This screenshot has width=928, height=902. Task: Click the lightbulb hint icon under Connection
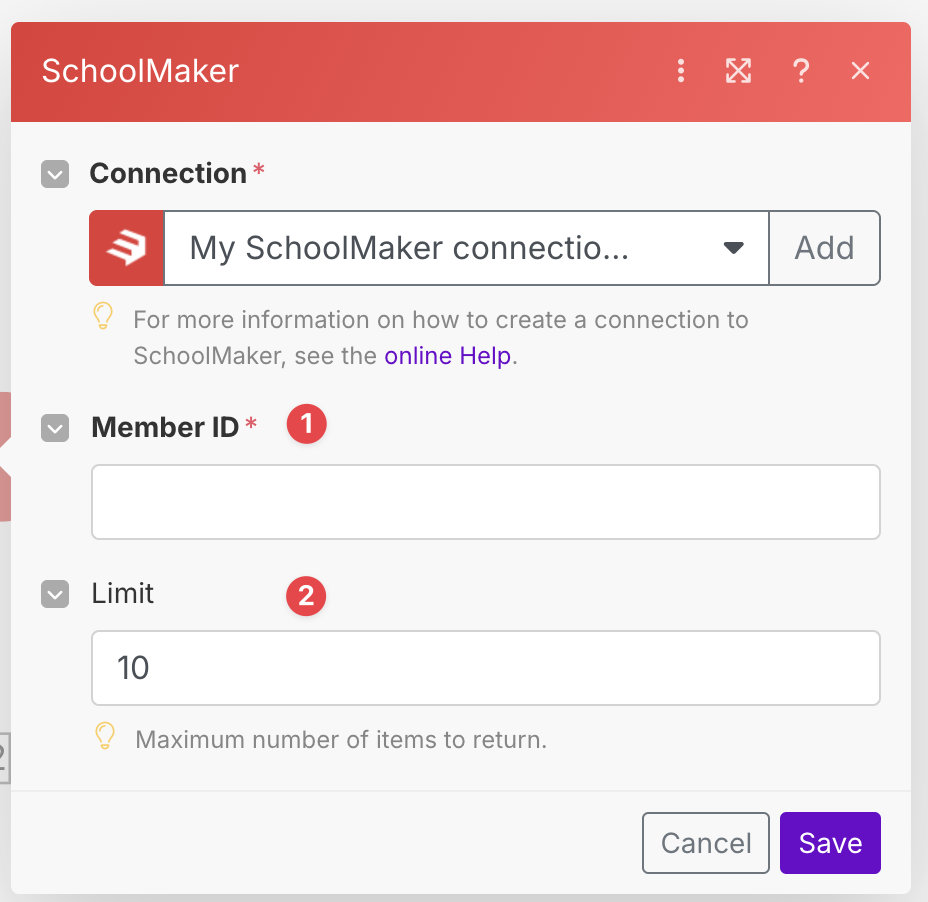coord(103,317)
